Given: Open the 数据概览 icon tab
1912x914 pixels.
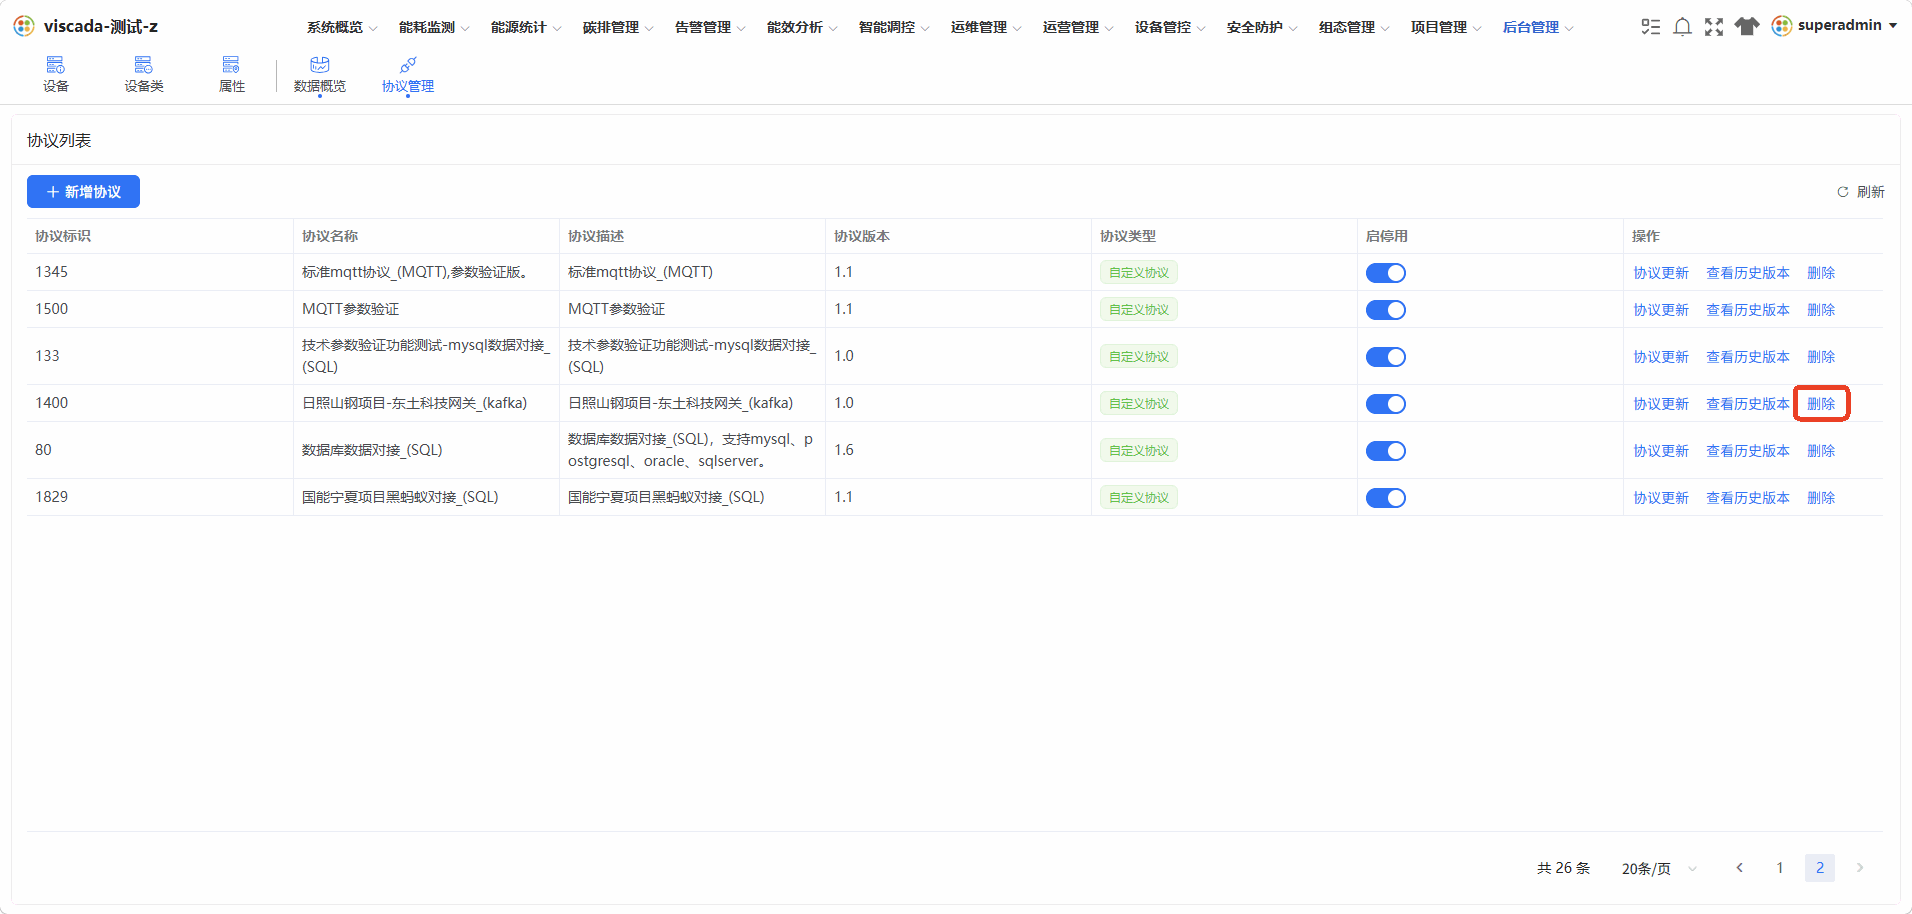Looking at the screenshot, I should coord(320,75).
